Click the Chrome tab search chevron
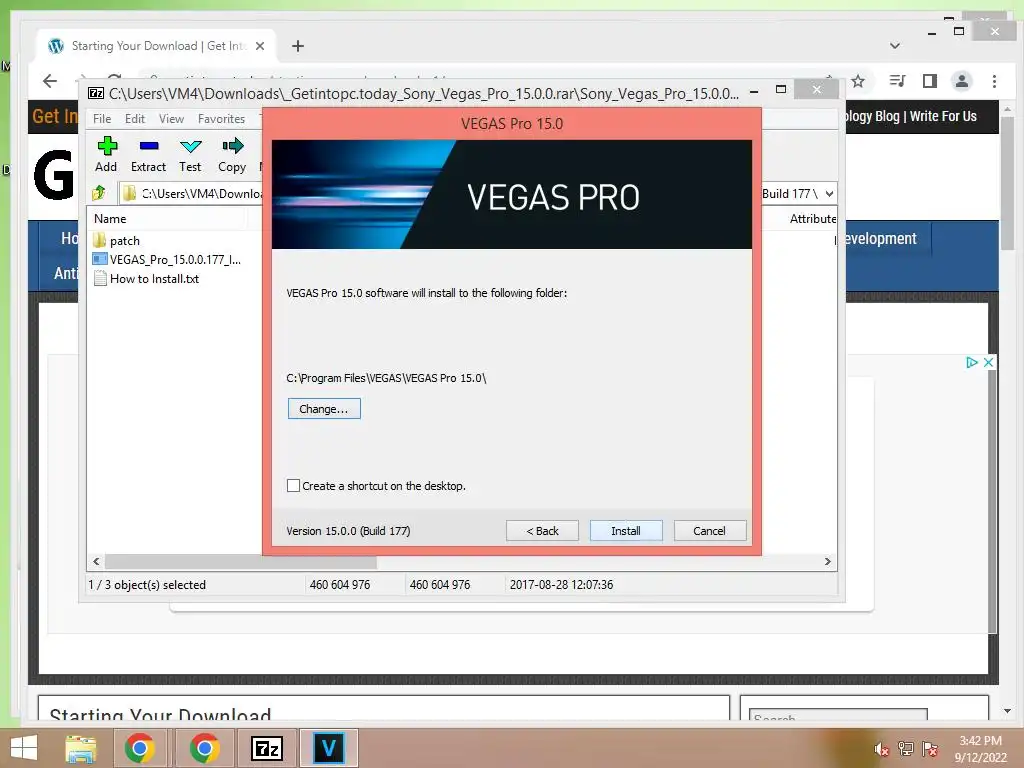 pos(895,46)
